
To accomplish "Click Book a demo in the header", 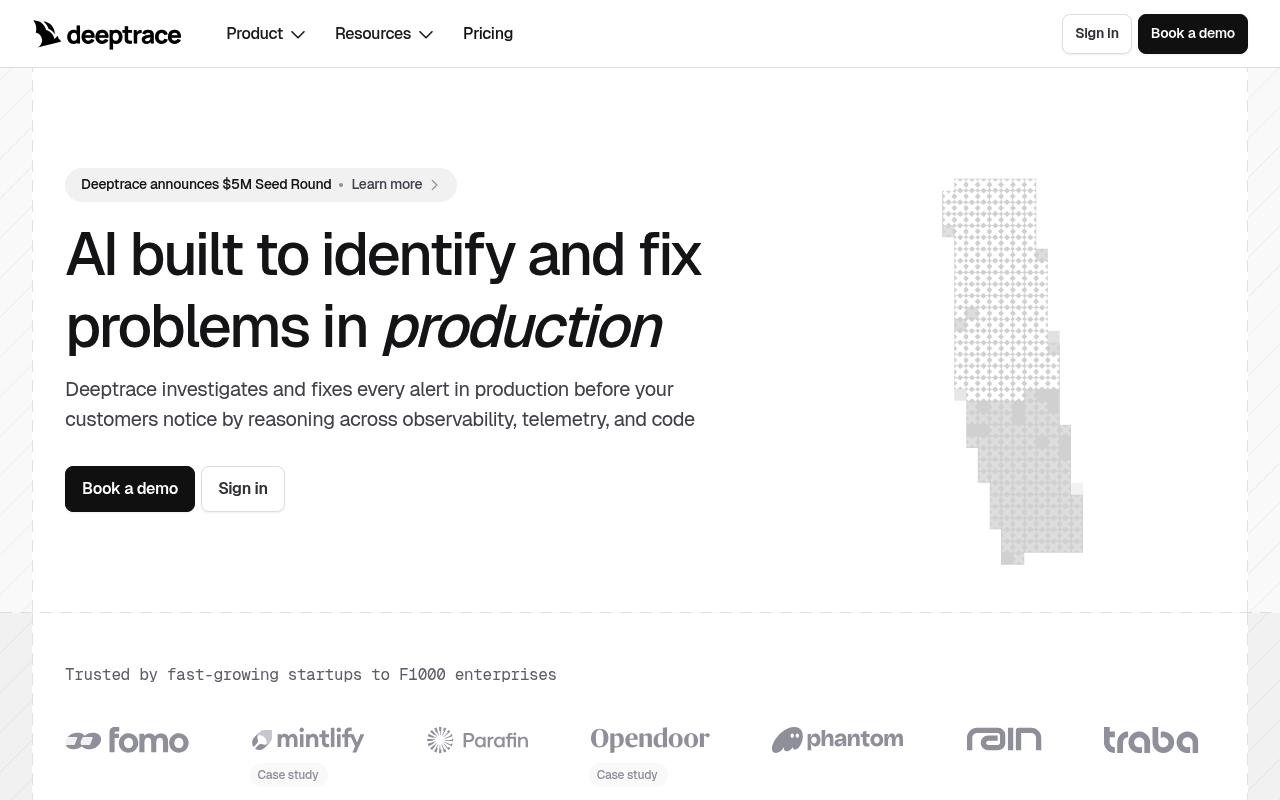I will pos(1193,34).
